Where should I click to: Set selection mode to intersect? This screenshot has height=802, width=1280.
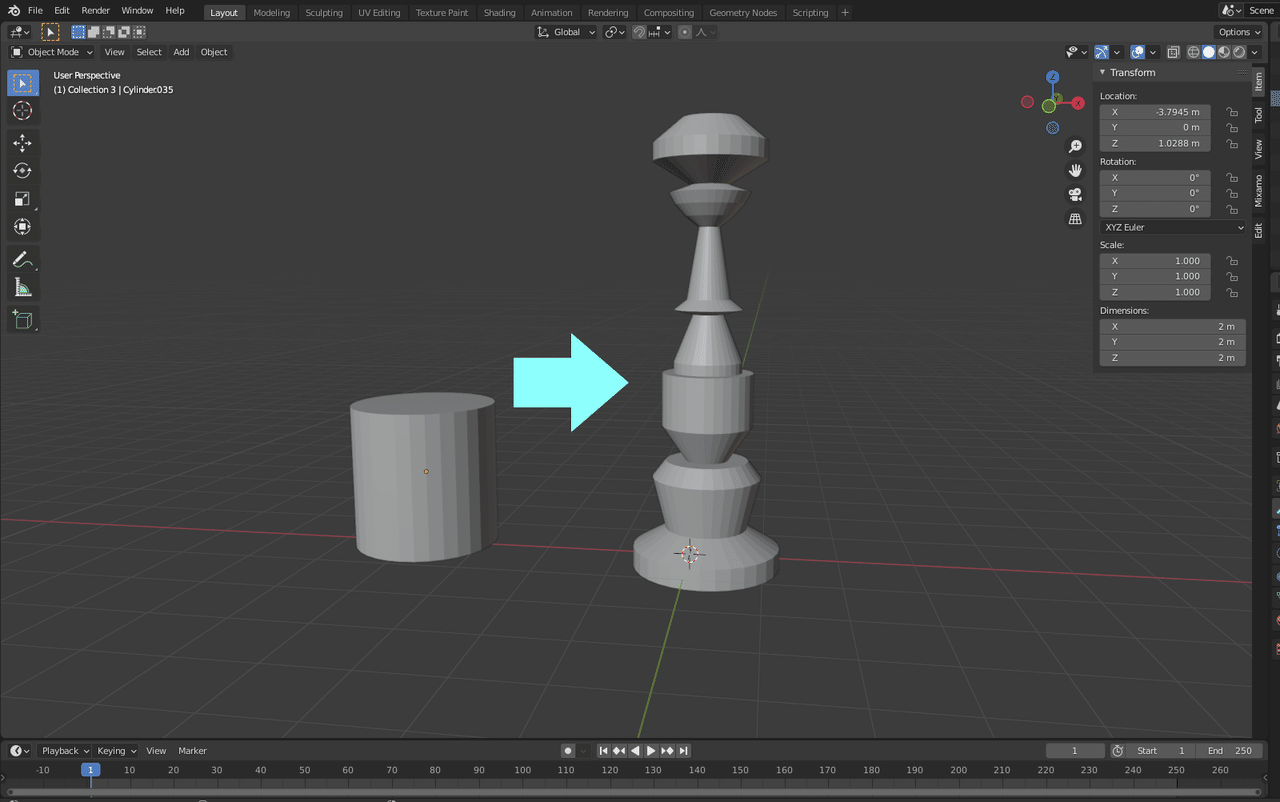tap(138, 32)
